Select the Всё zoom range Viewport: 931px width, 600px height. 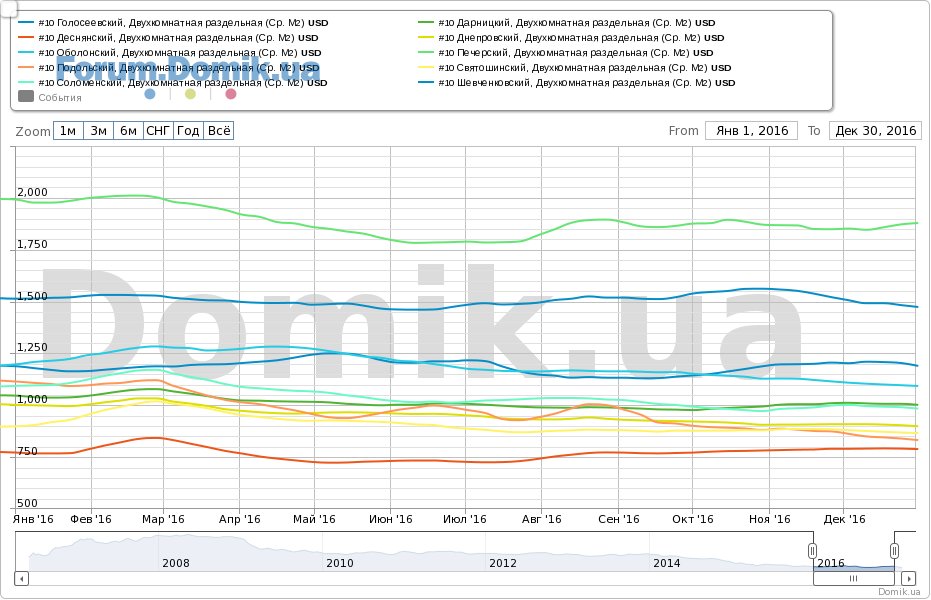point(218,131)
